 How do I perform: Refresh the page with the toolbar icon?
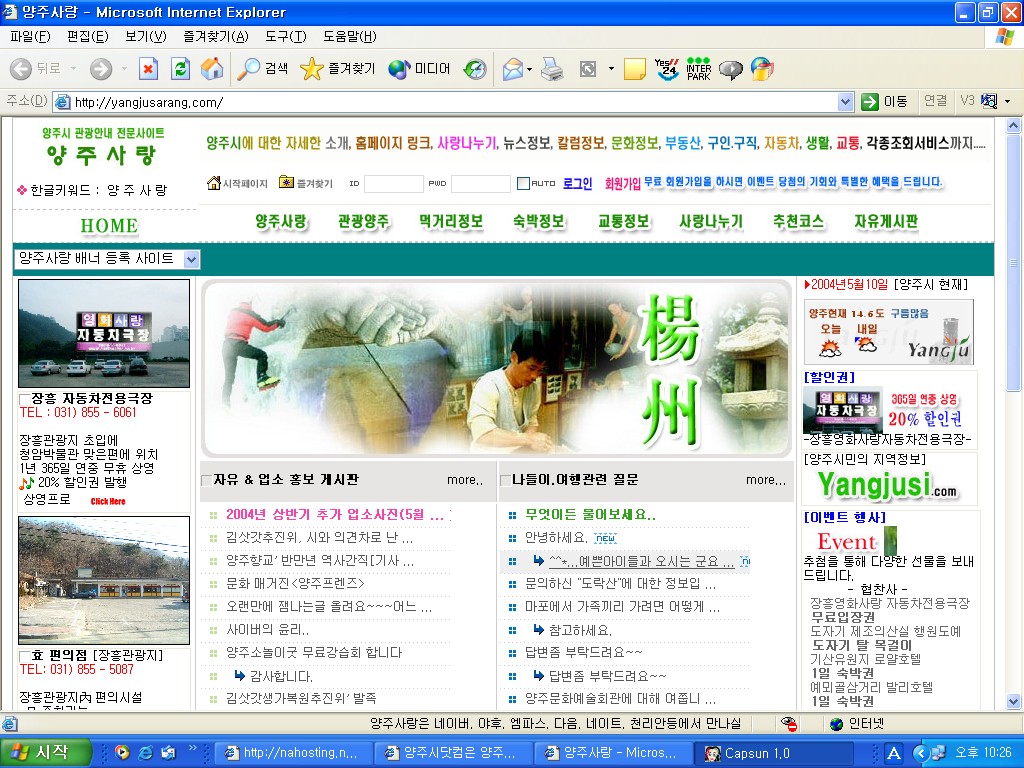180,69
